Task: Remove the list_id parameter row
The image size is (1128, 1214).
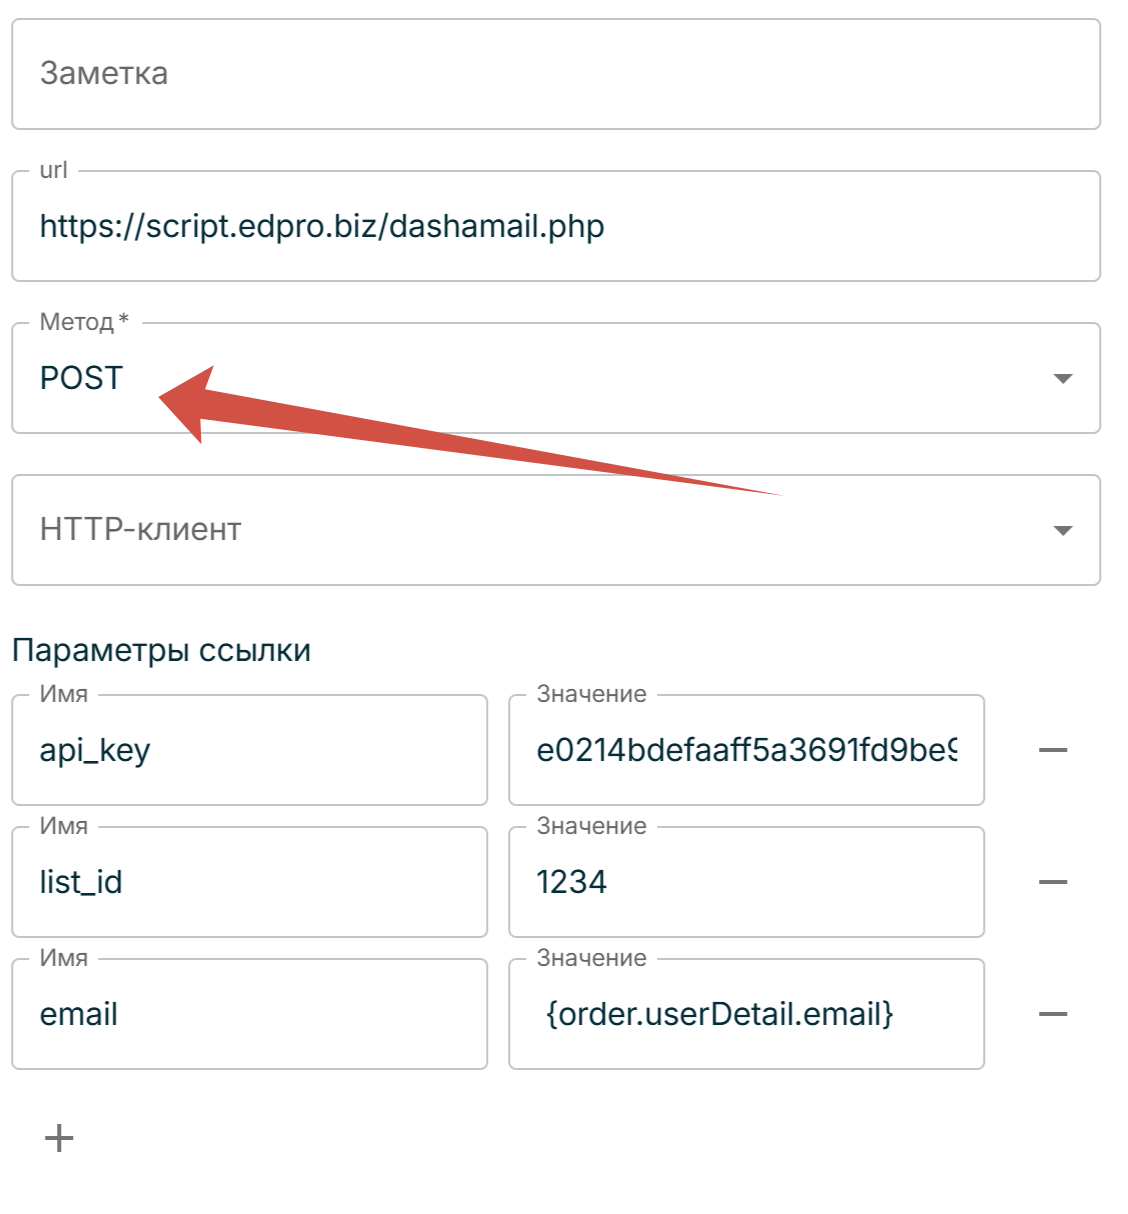Action: tap(1053, 882)
